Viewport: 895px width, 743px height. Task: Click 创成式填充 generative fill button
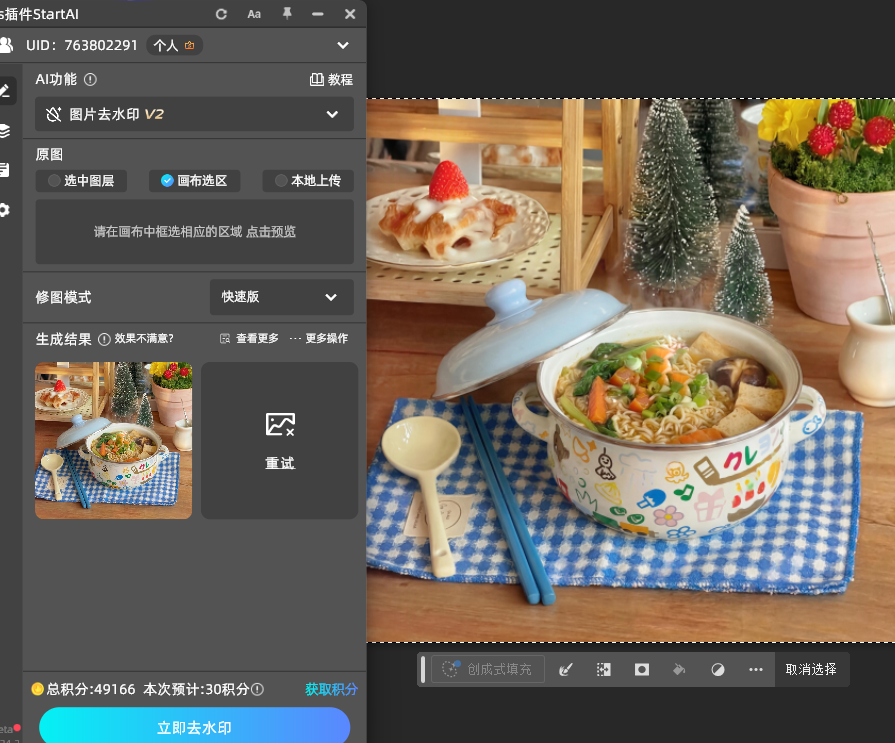click(487, 669)
